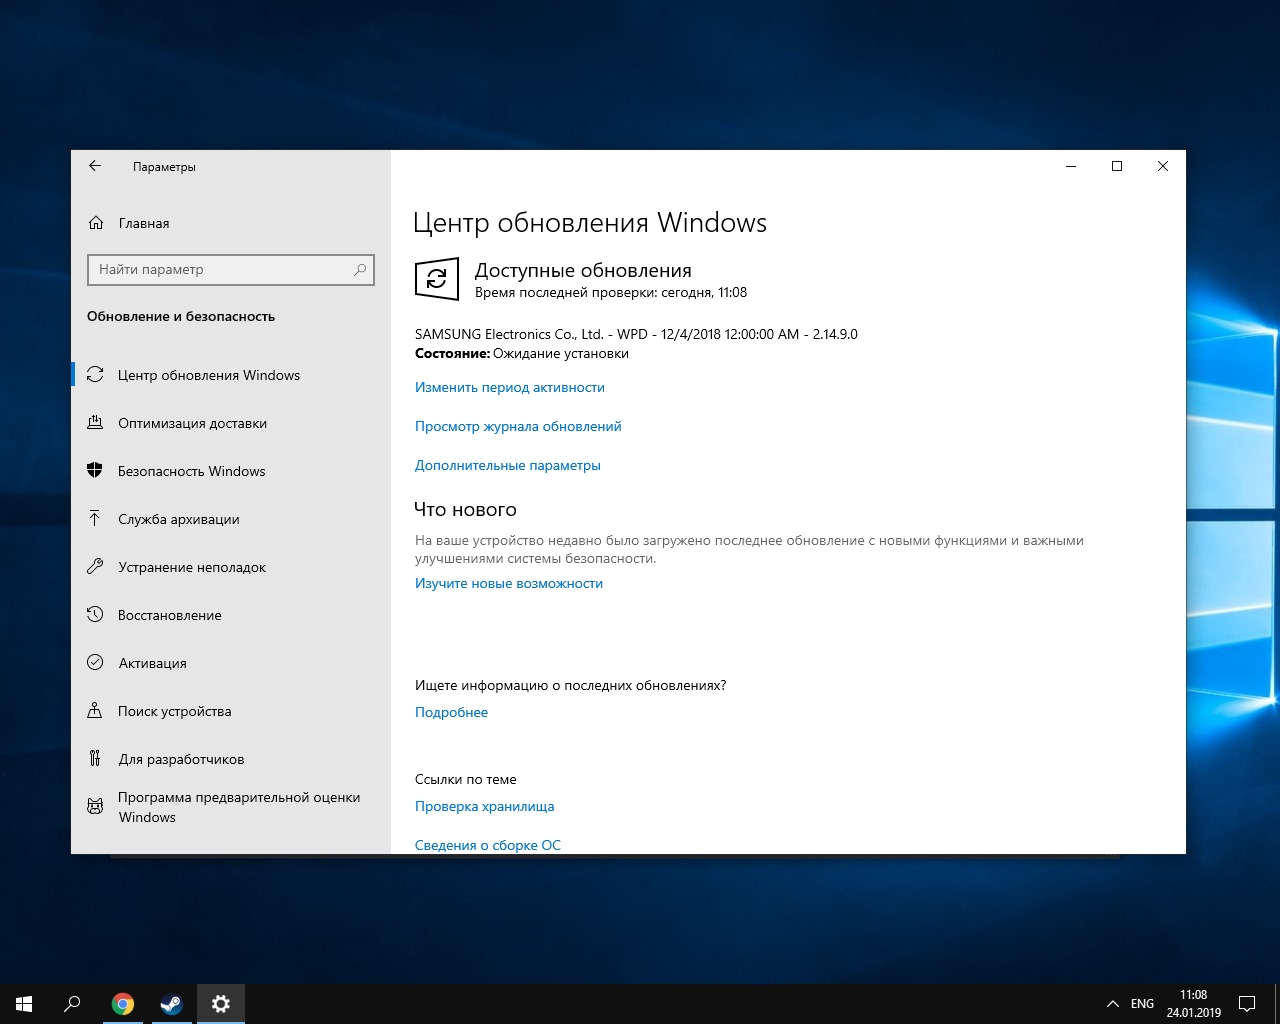Click the SAMSUNG Electronics update entry text
This screenshot has height=1024, width=1280.
(636, 334)
